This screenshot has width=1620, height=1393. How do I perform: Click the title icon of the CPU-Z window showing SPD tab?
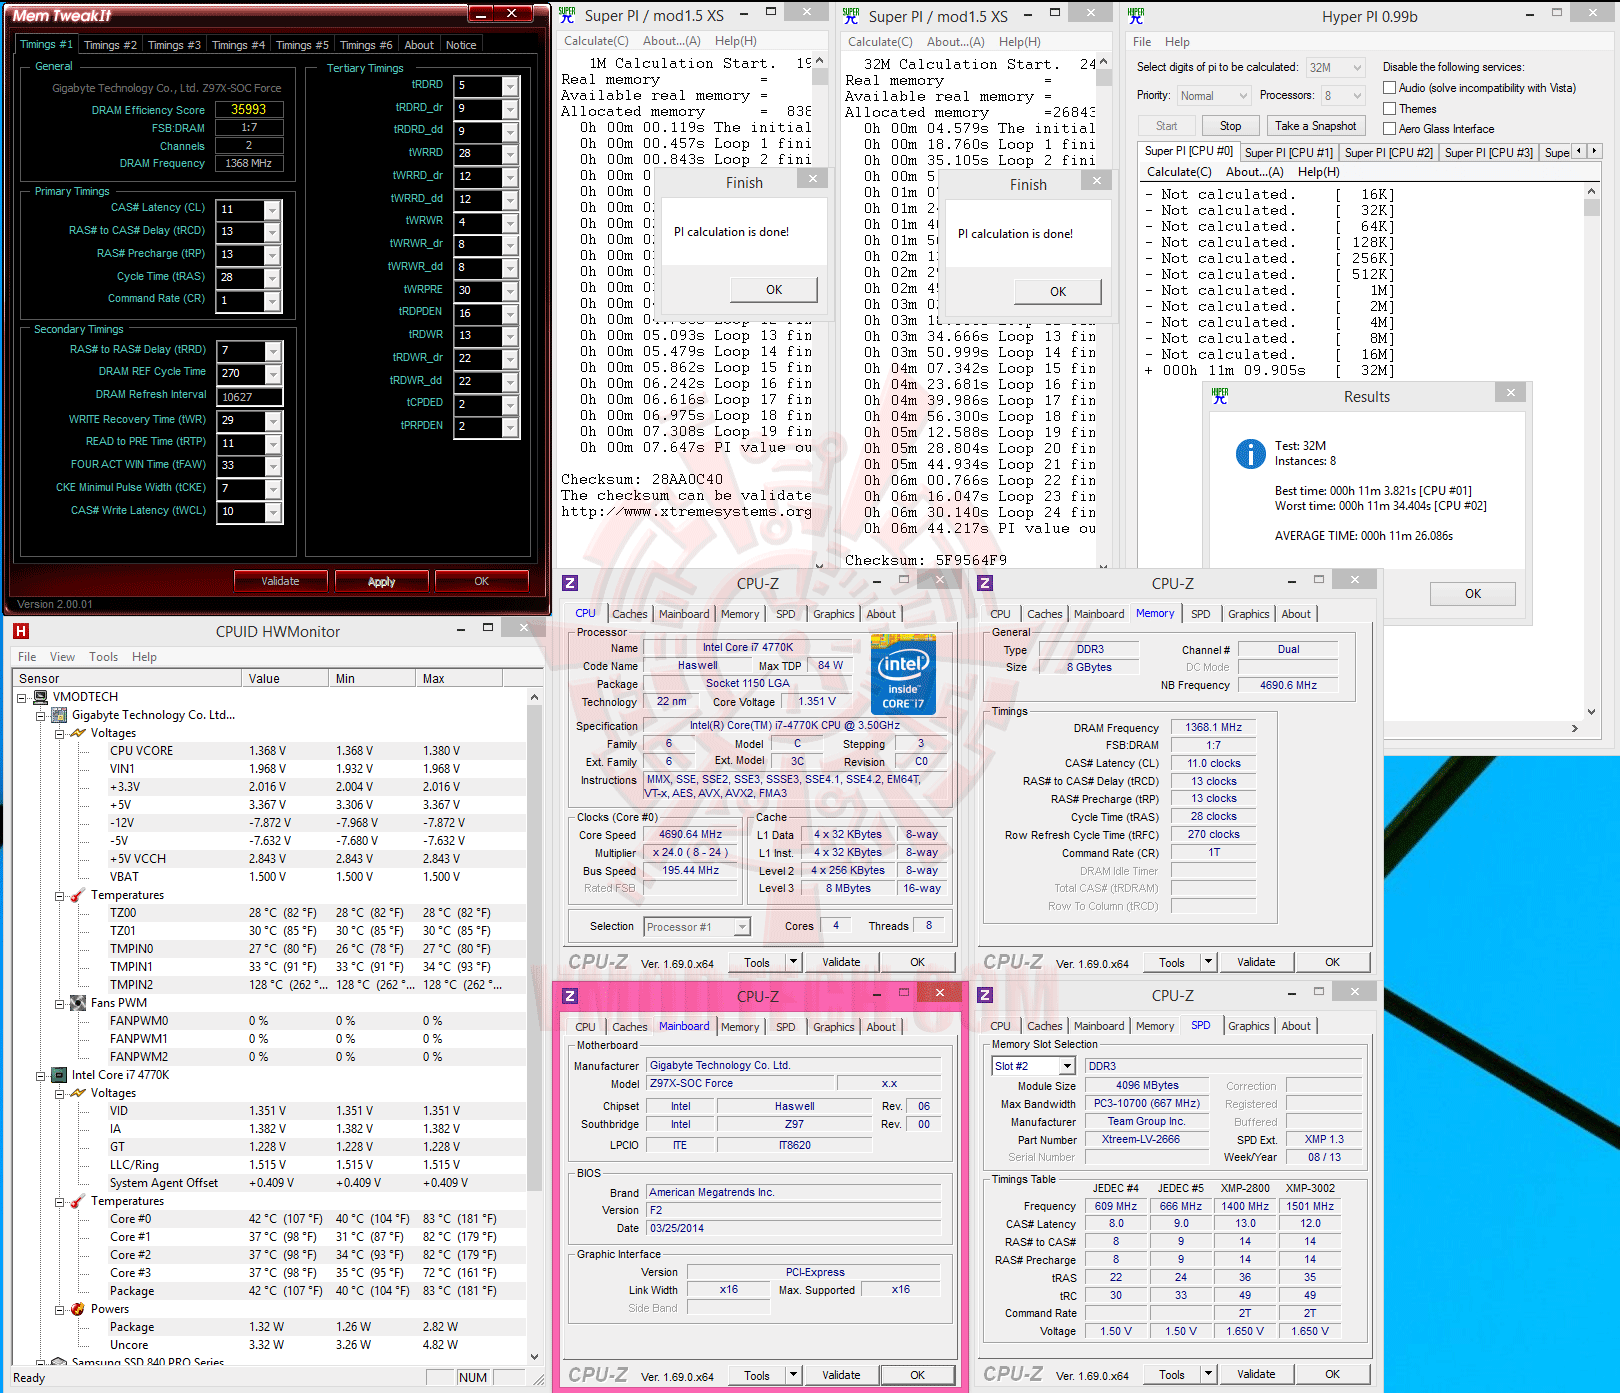coord(985,995)
